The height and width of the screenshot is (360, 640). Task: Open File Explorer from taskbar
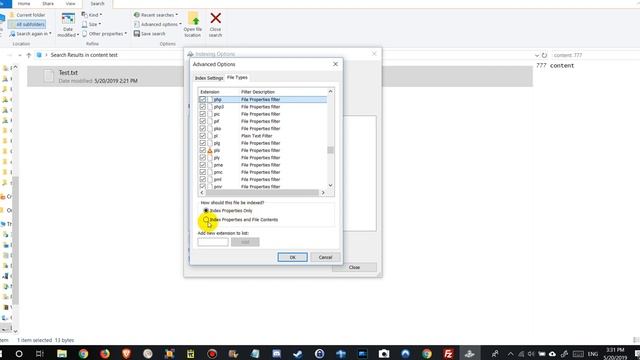pyautogui.click(x=62, y=353)
